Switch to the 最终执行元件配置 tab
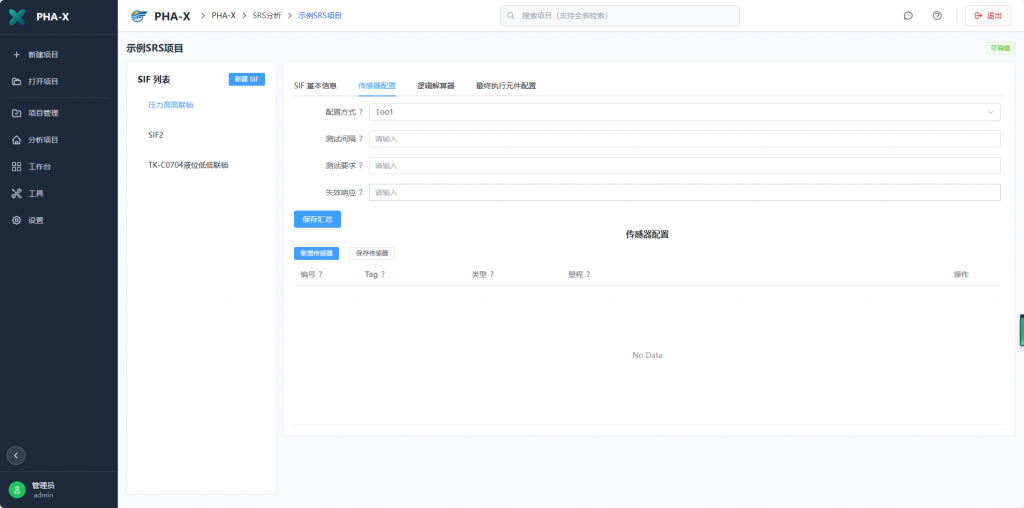The width and height of the screenshot is (1024, 508). (x=505, y=86)
